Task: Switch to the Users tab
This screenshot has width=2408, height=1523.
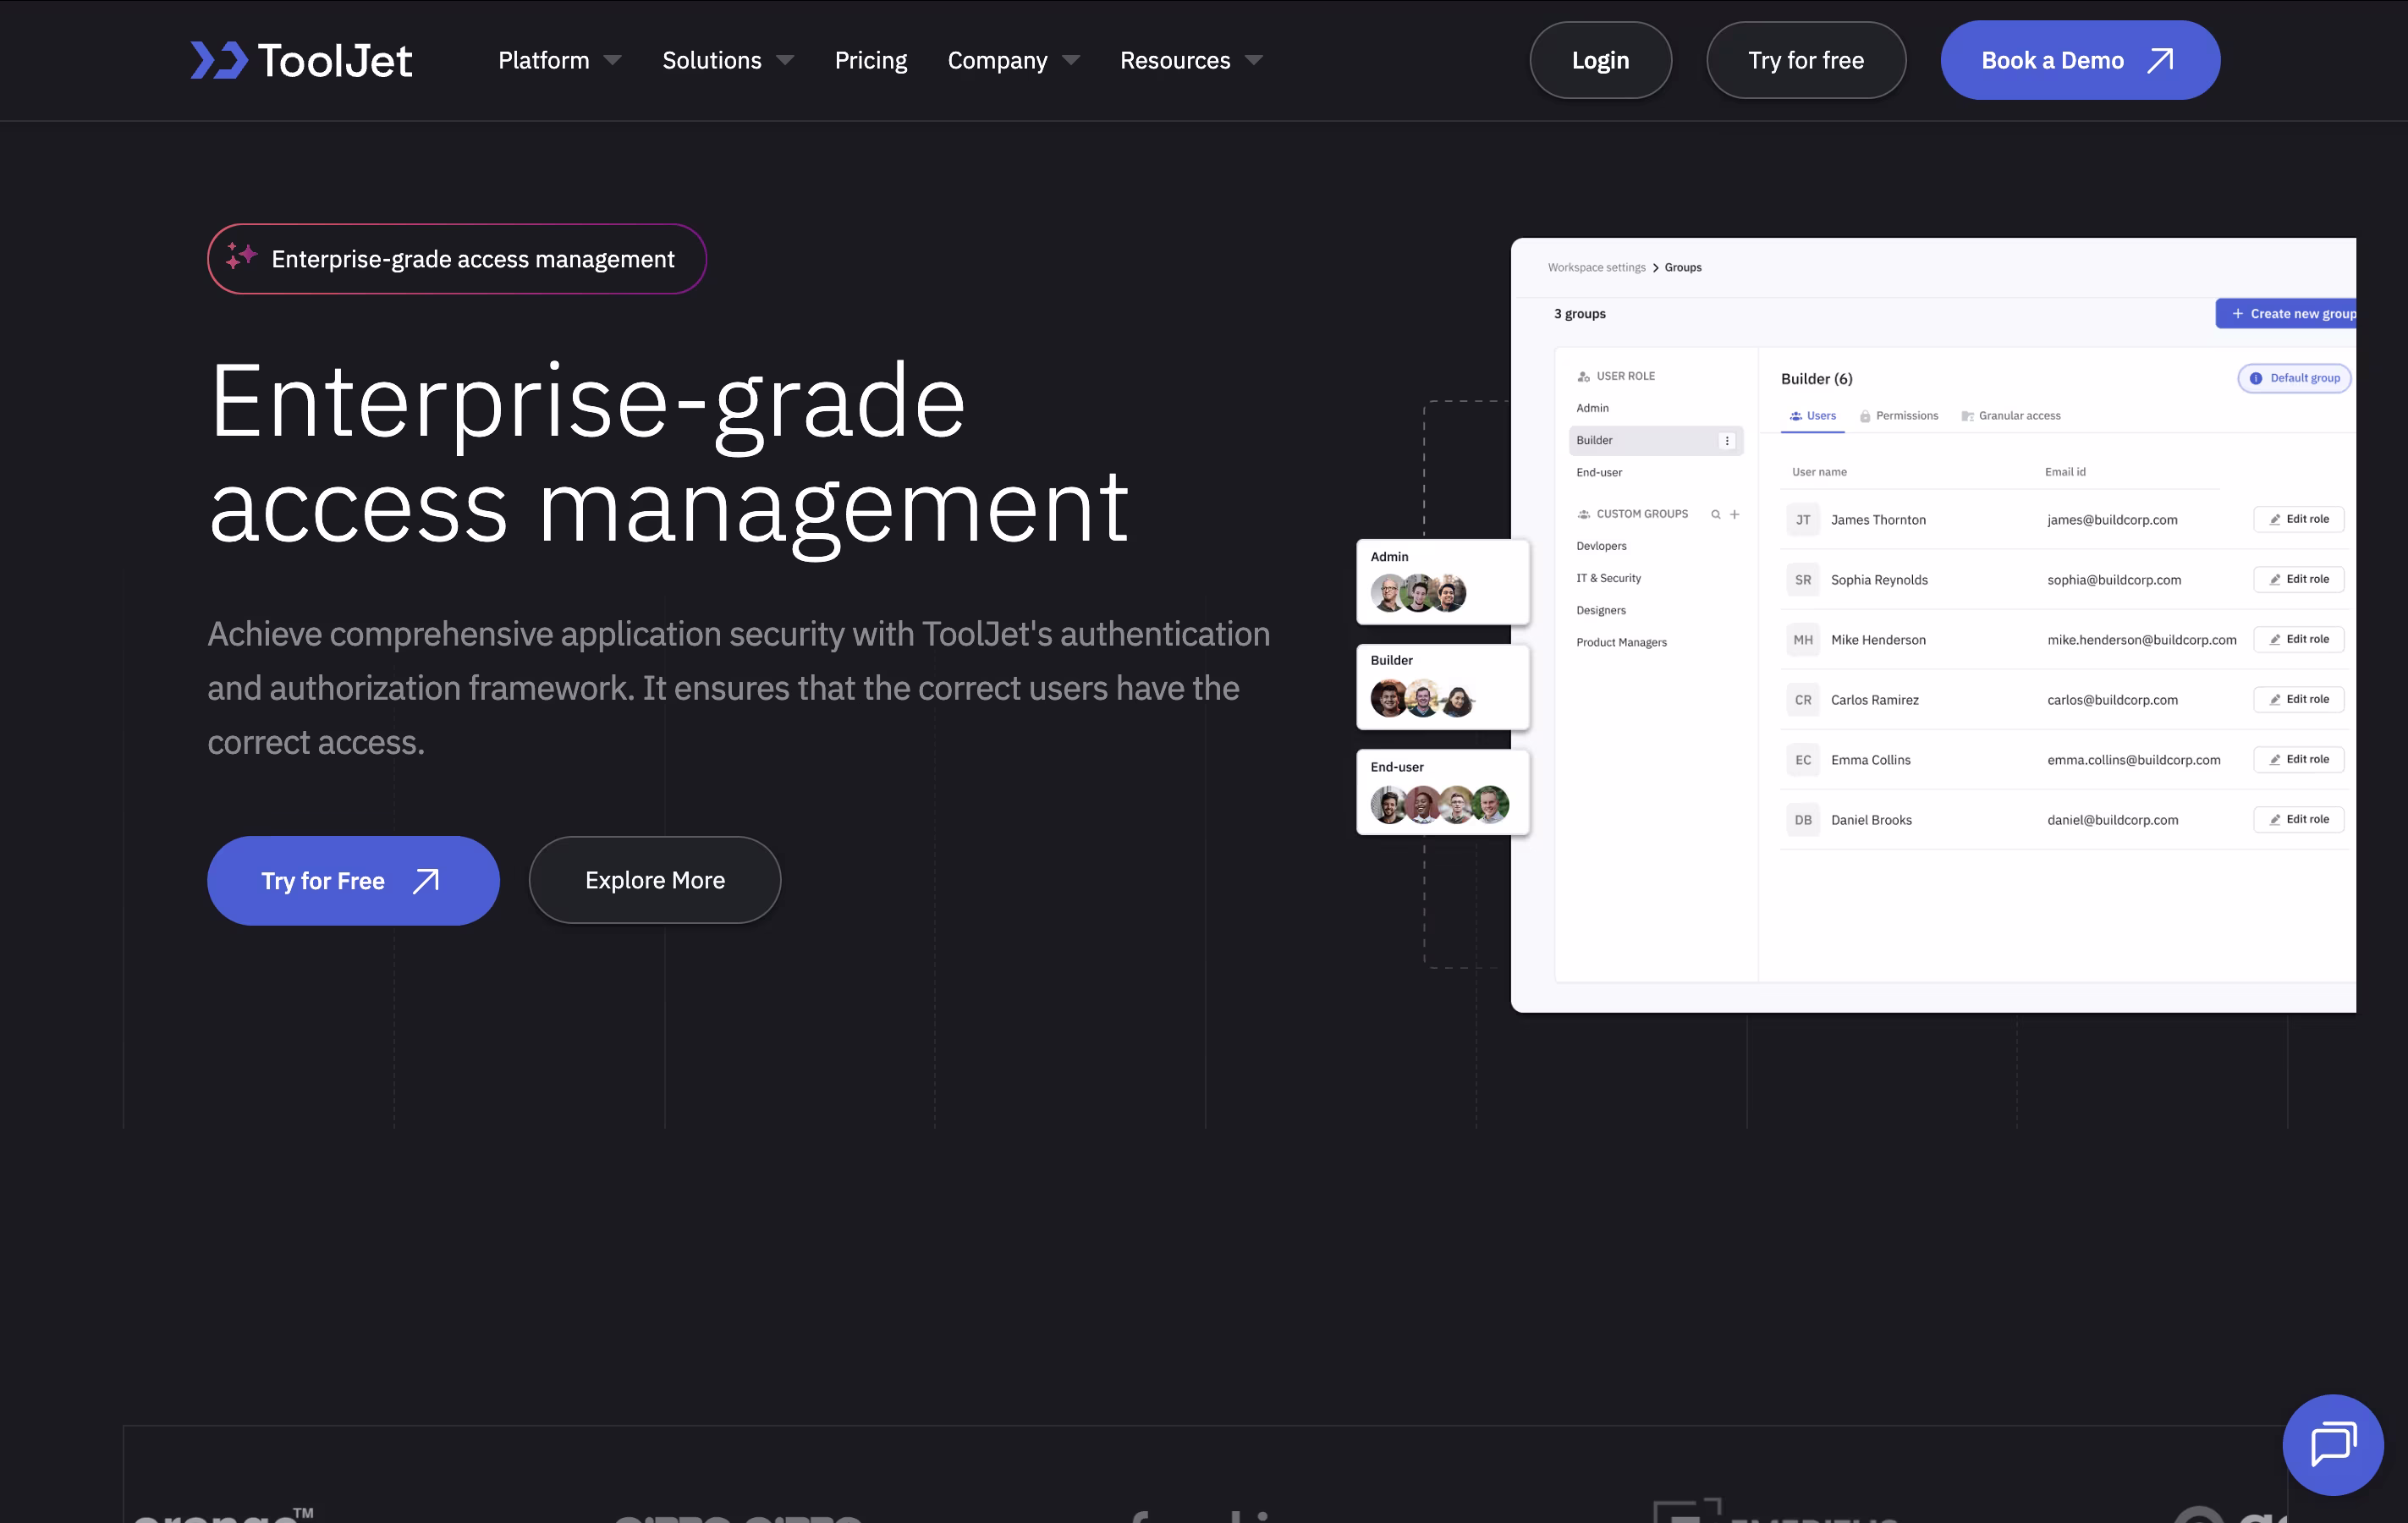Action: (x=1812, y=416)
